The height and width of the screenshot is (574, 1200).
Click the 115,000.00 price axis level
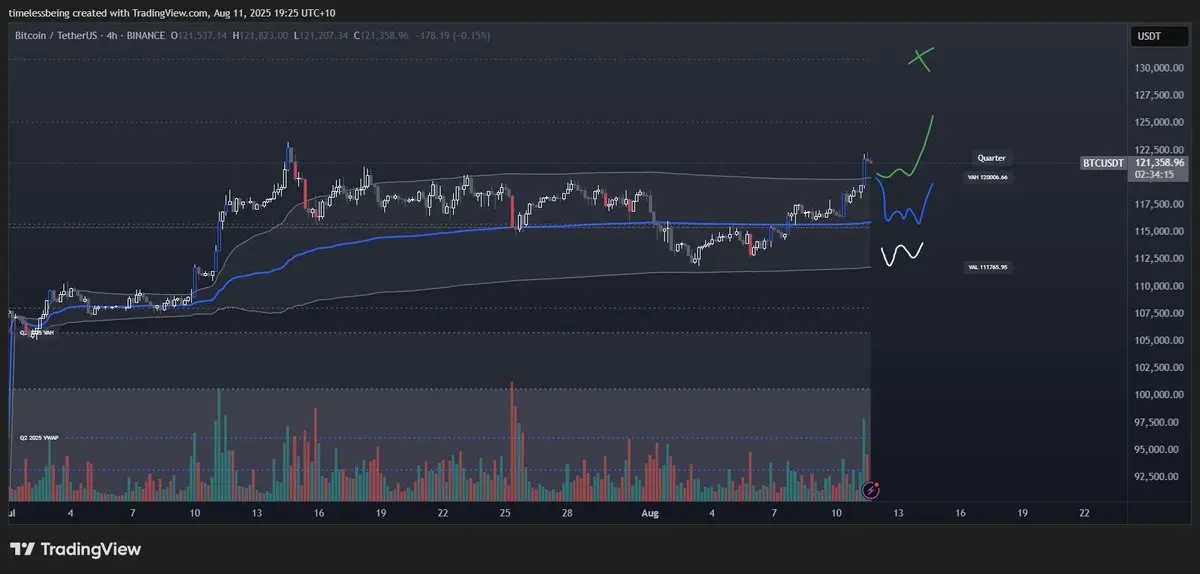pos(1159,231)
